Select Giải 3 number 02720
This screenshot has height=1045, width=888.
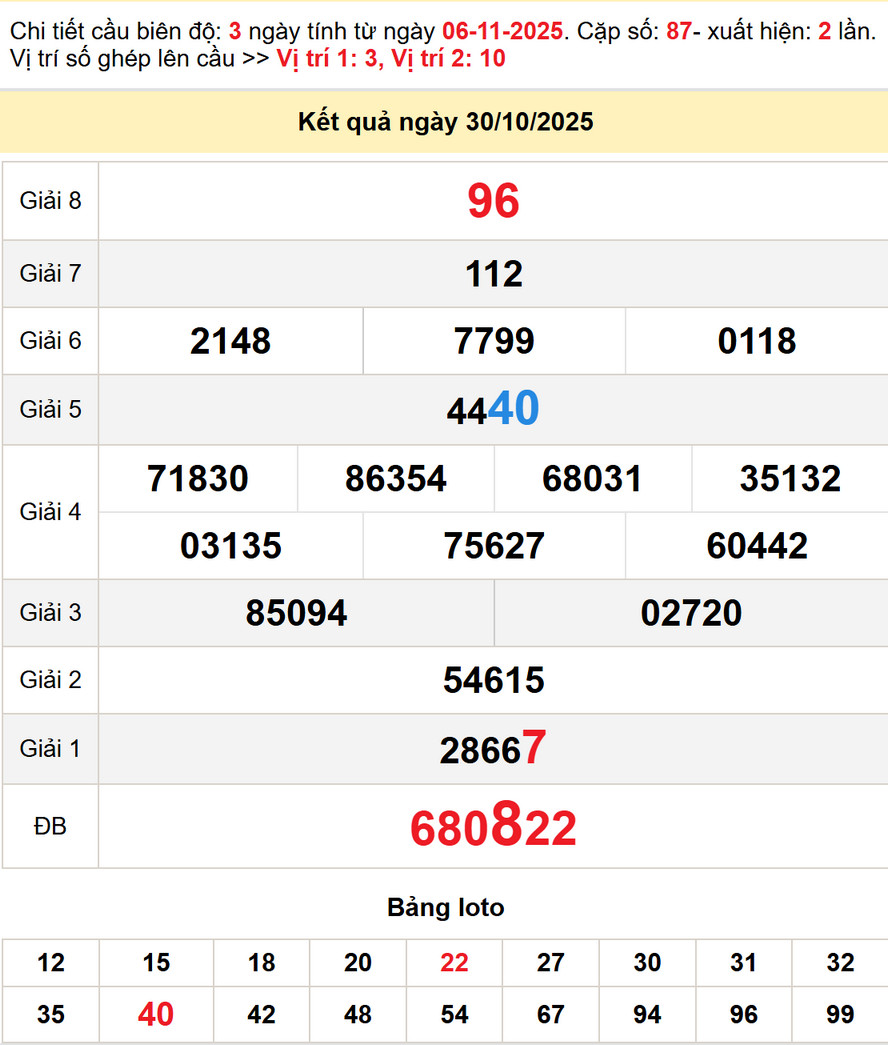click(x=691, y=613)
